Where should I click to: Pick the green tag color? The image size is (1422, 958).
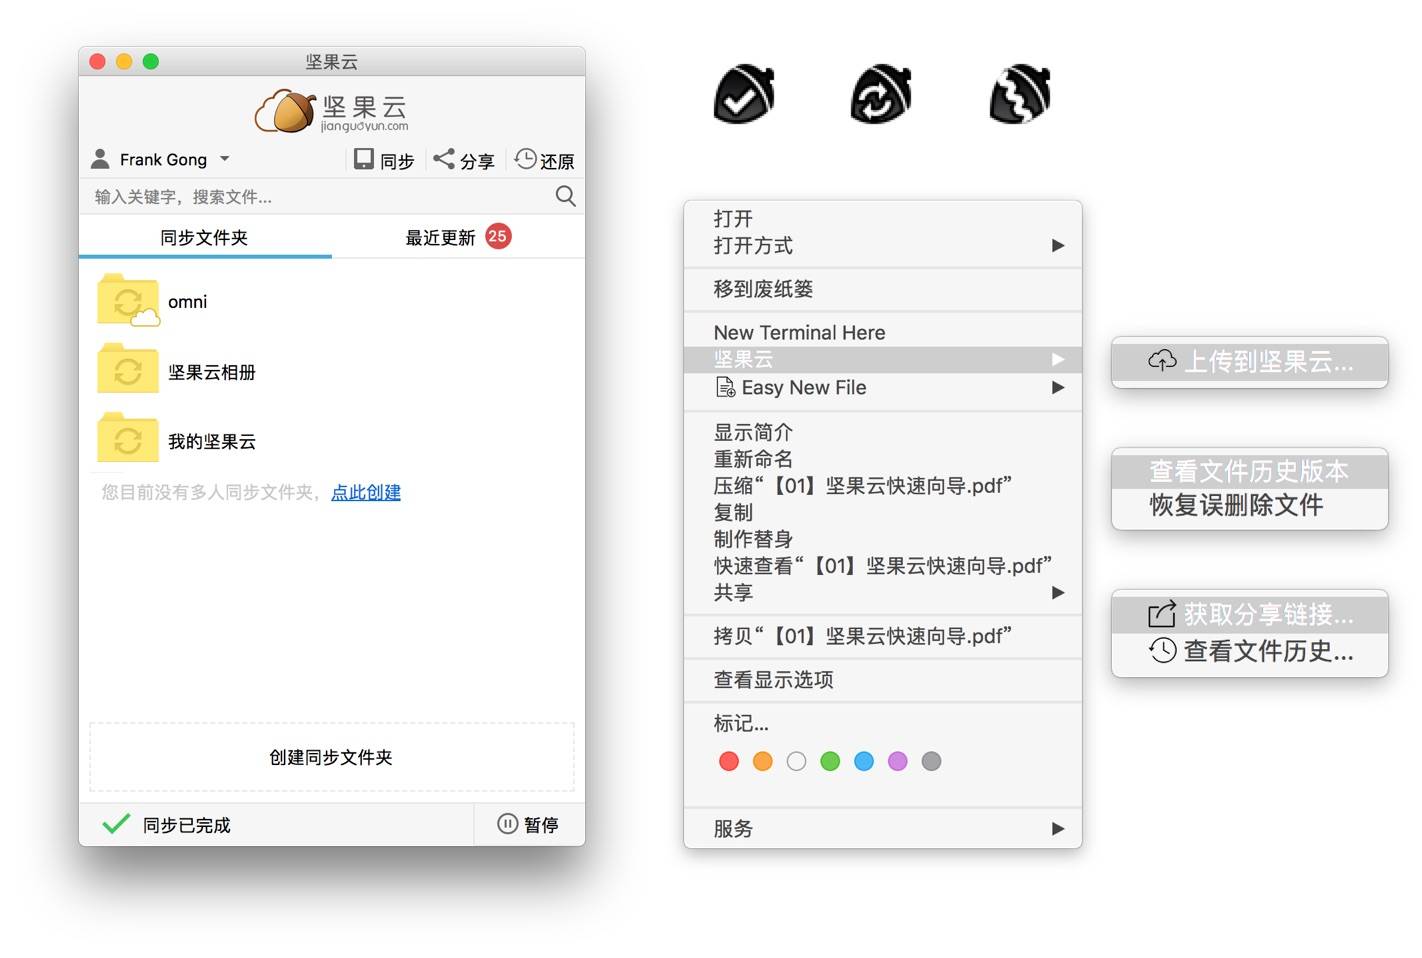(x=830, y=761)
